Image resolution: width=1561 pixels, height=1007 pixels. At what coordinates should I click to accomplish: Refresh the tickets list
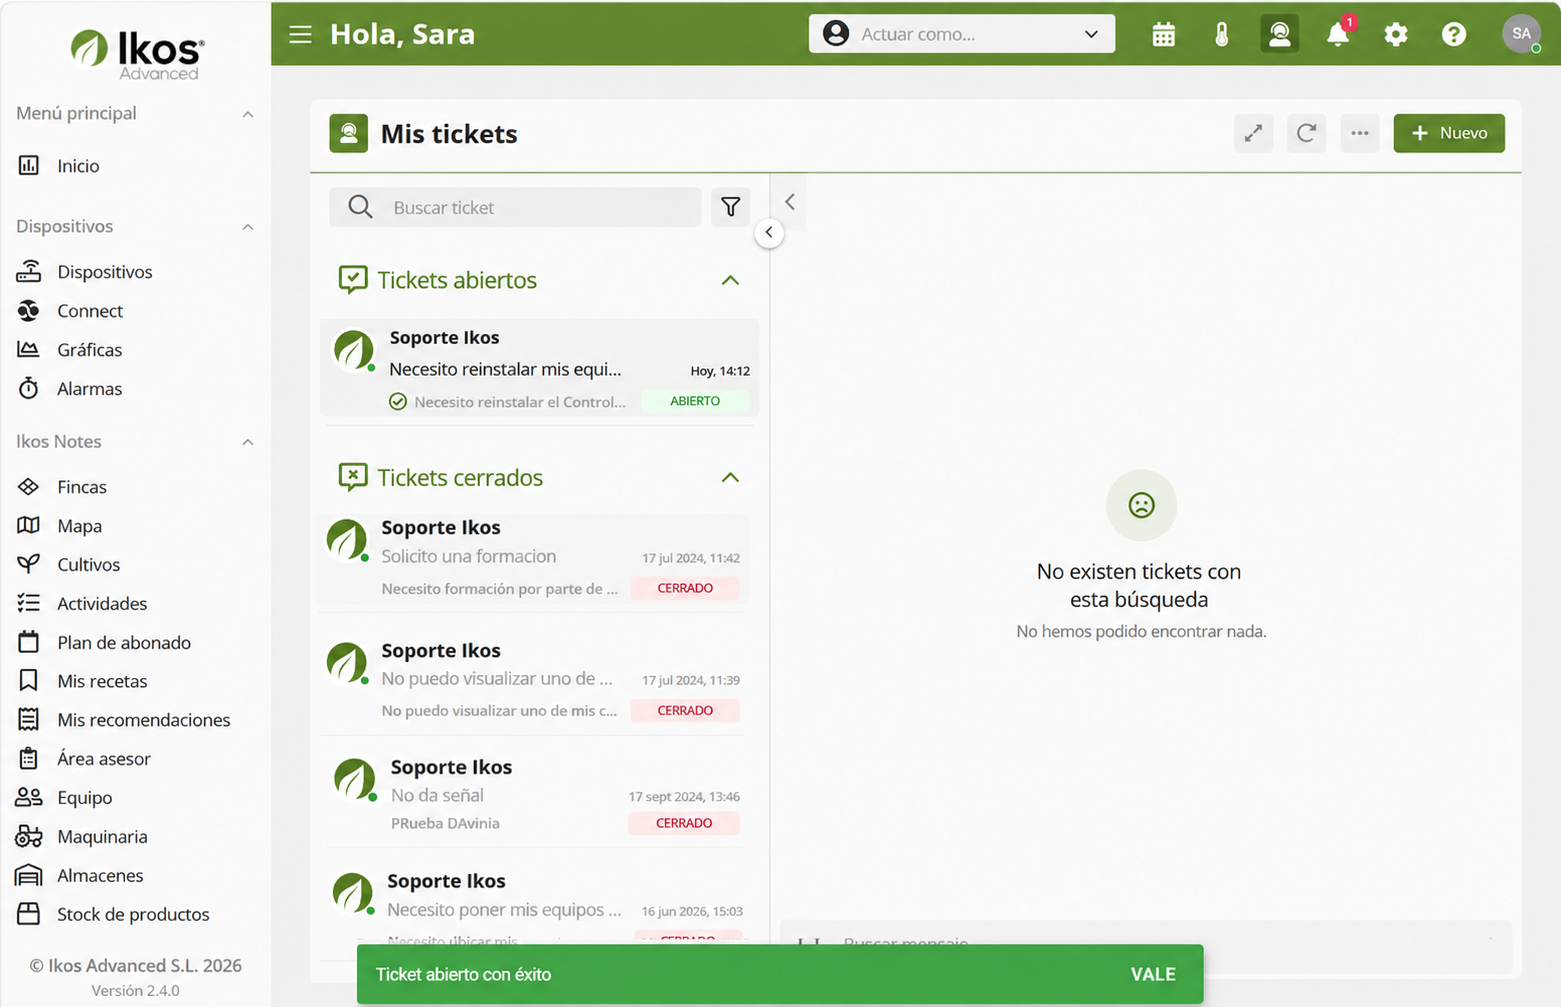[x=1306, y=133]
